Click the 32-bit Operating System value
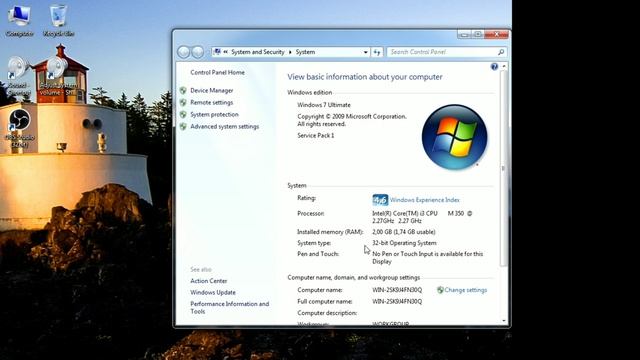640x360 pixels. pos(404,243)
